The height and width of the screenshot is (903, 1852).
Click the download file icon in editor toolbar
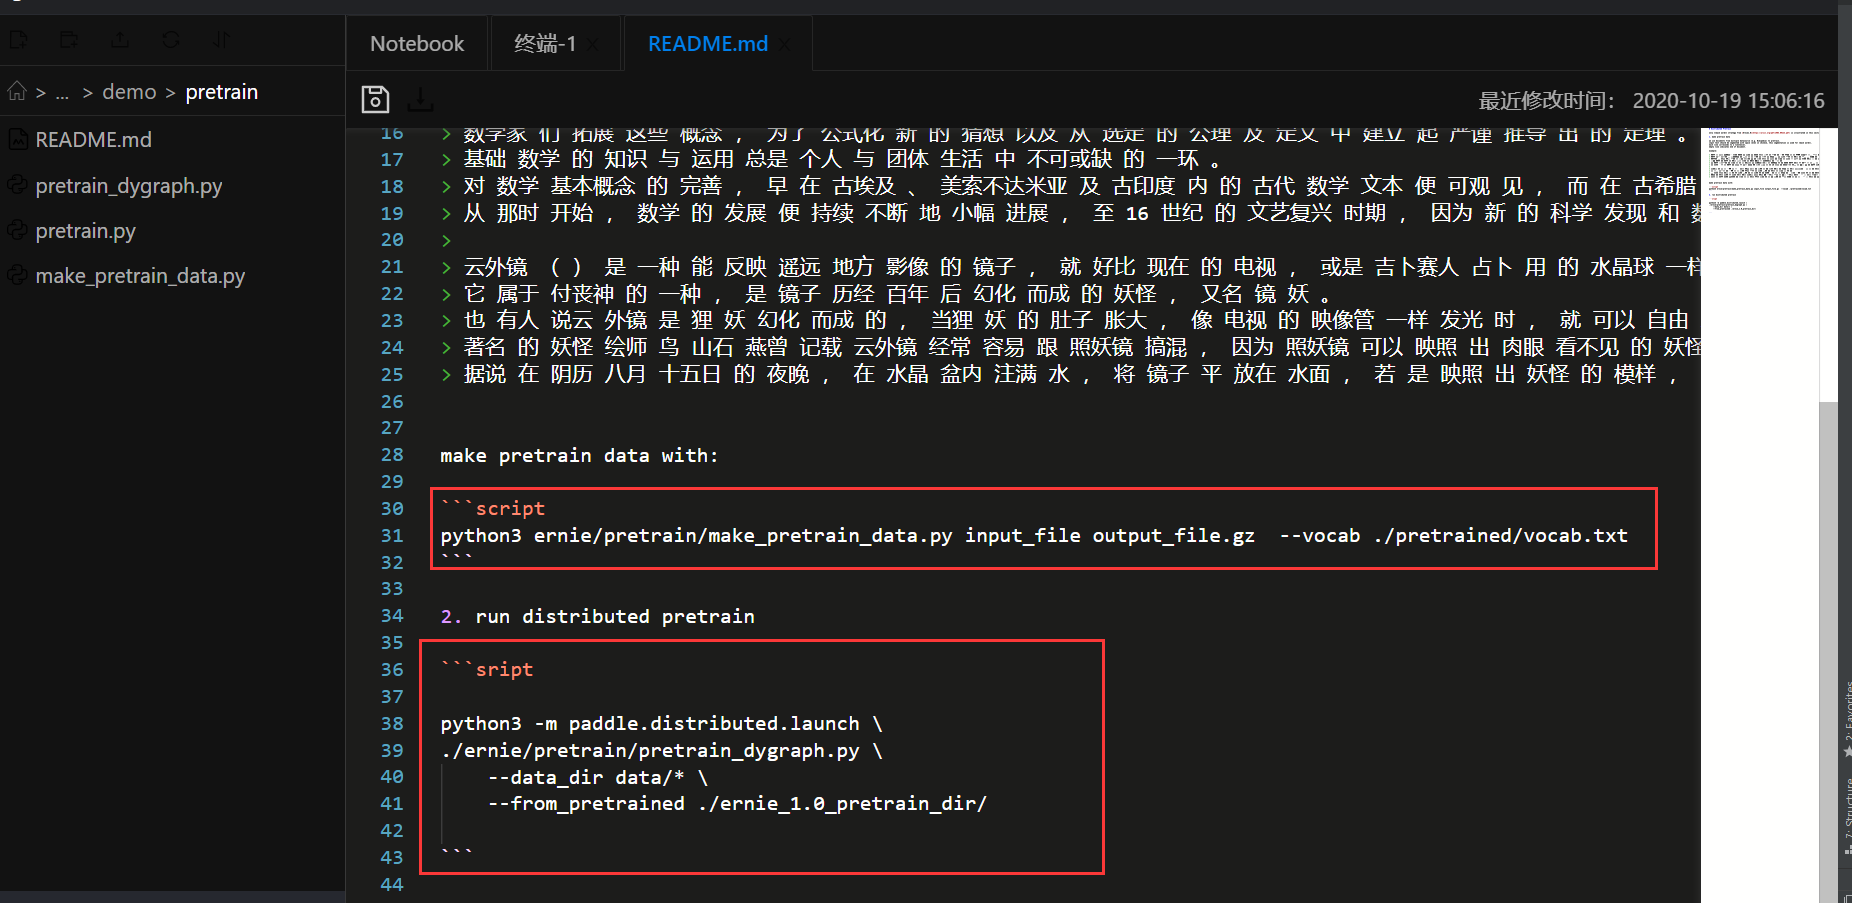tap(421, 99)
